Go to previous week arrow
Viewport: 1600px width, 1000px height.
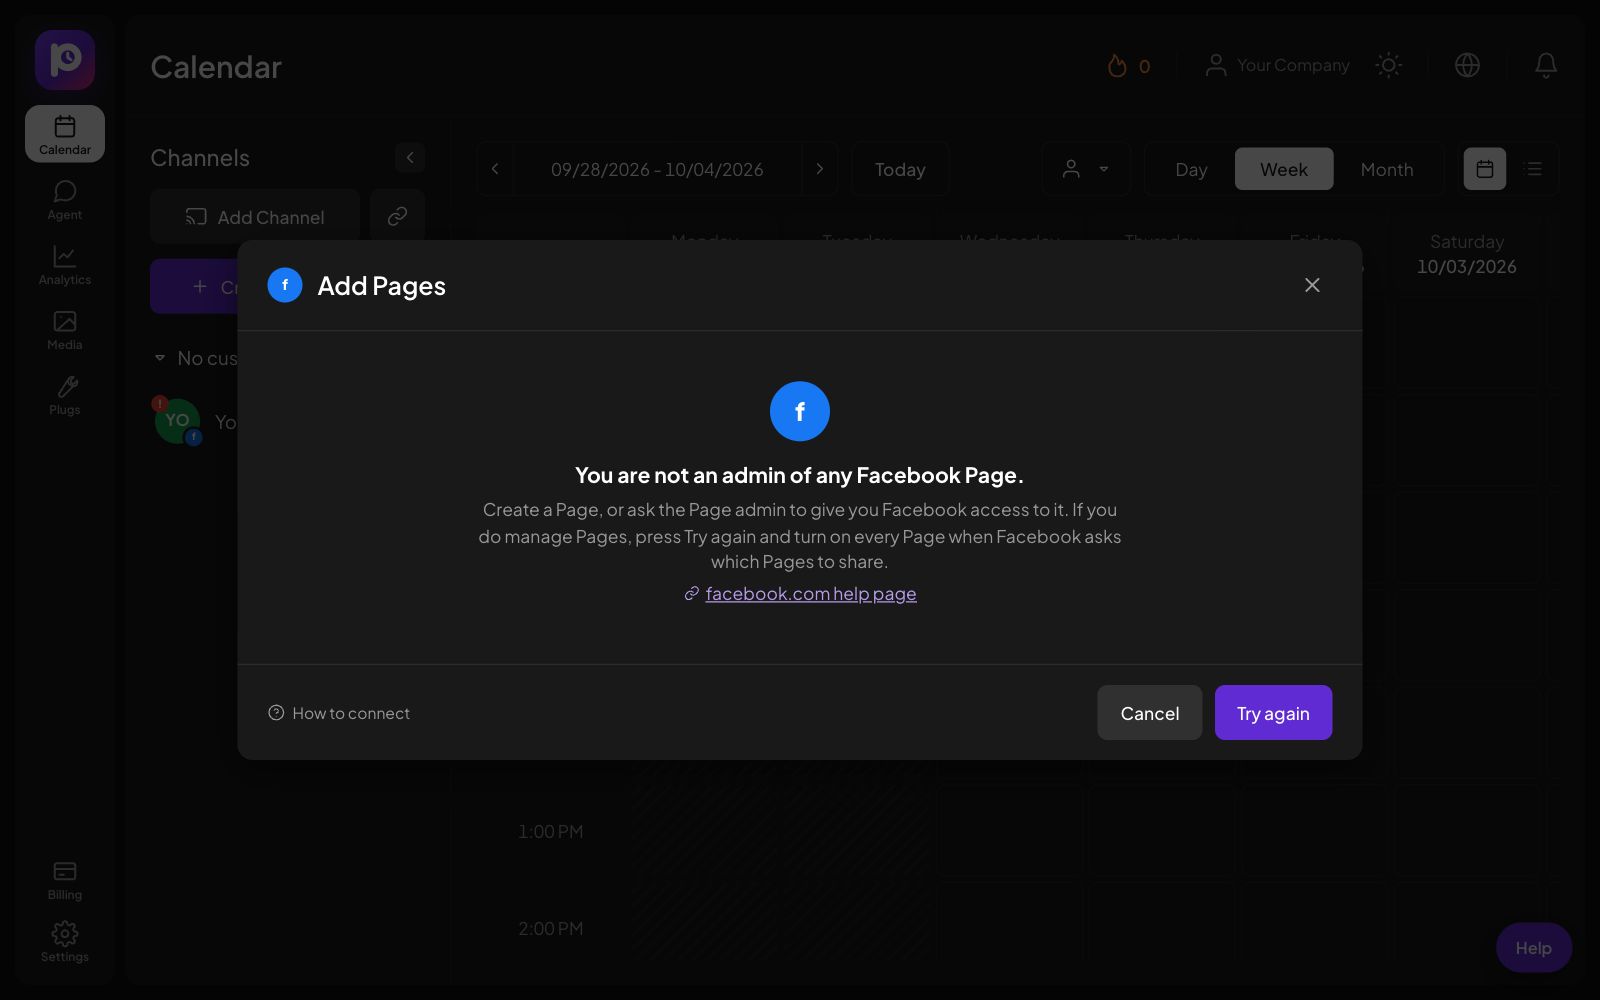(495, 169)
